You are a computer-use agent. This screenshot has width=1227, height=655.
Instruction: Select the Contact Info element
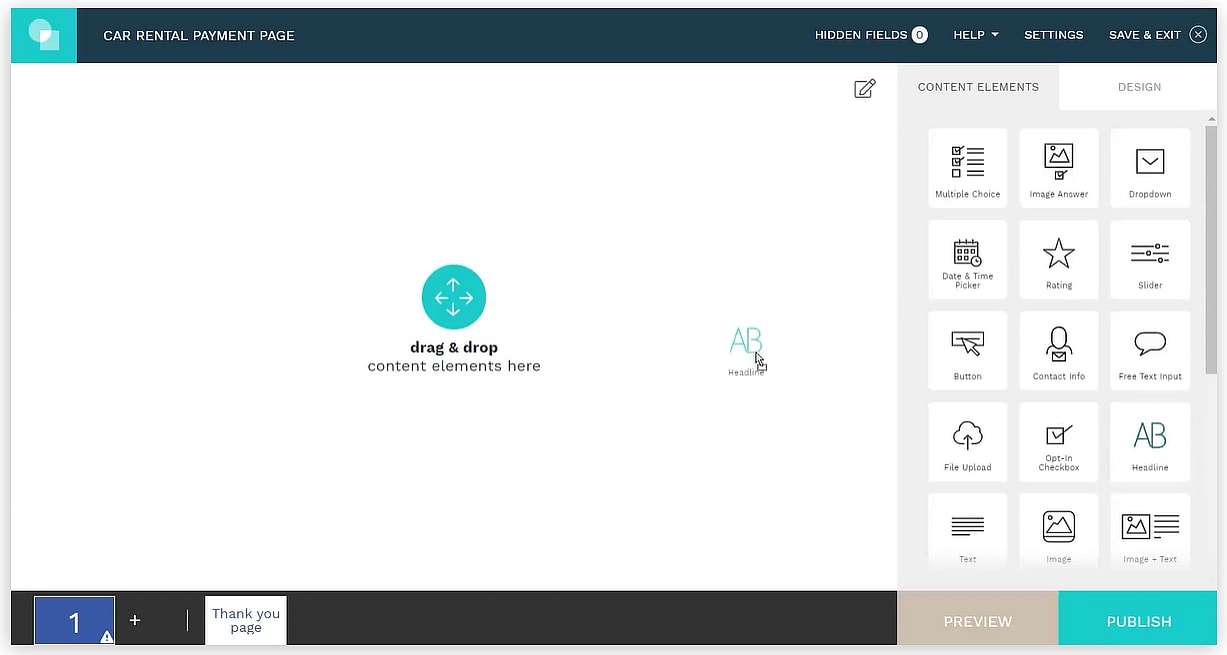tap(1058, 350)
